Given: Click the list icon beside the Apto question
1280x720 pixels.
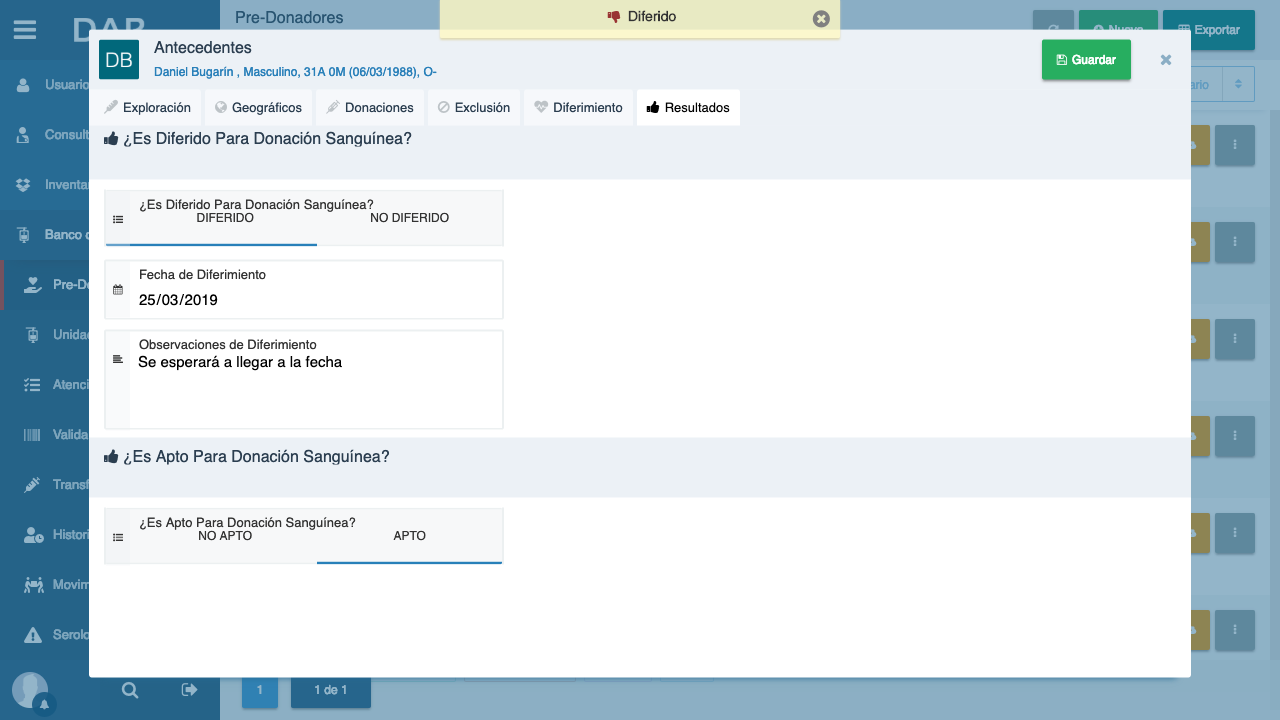Looking at the screenshot, I should (x=118, y=537).
